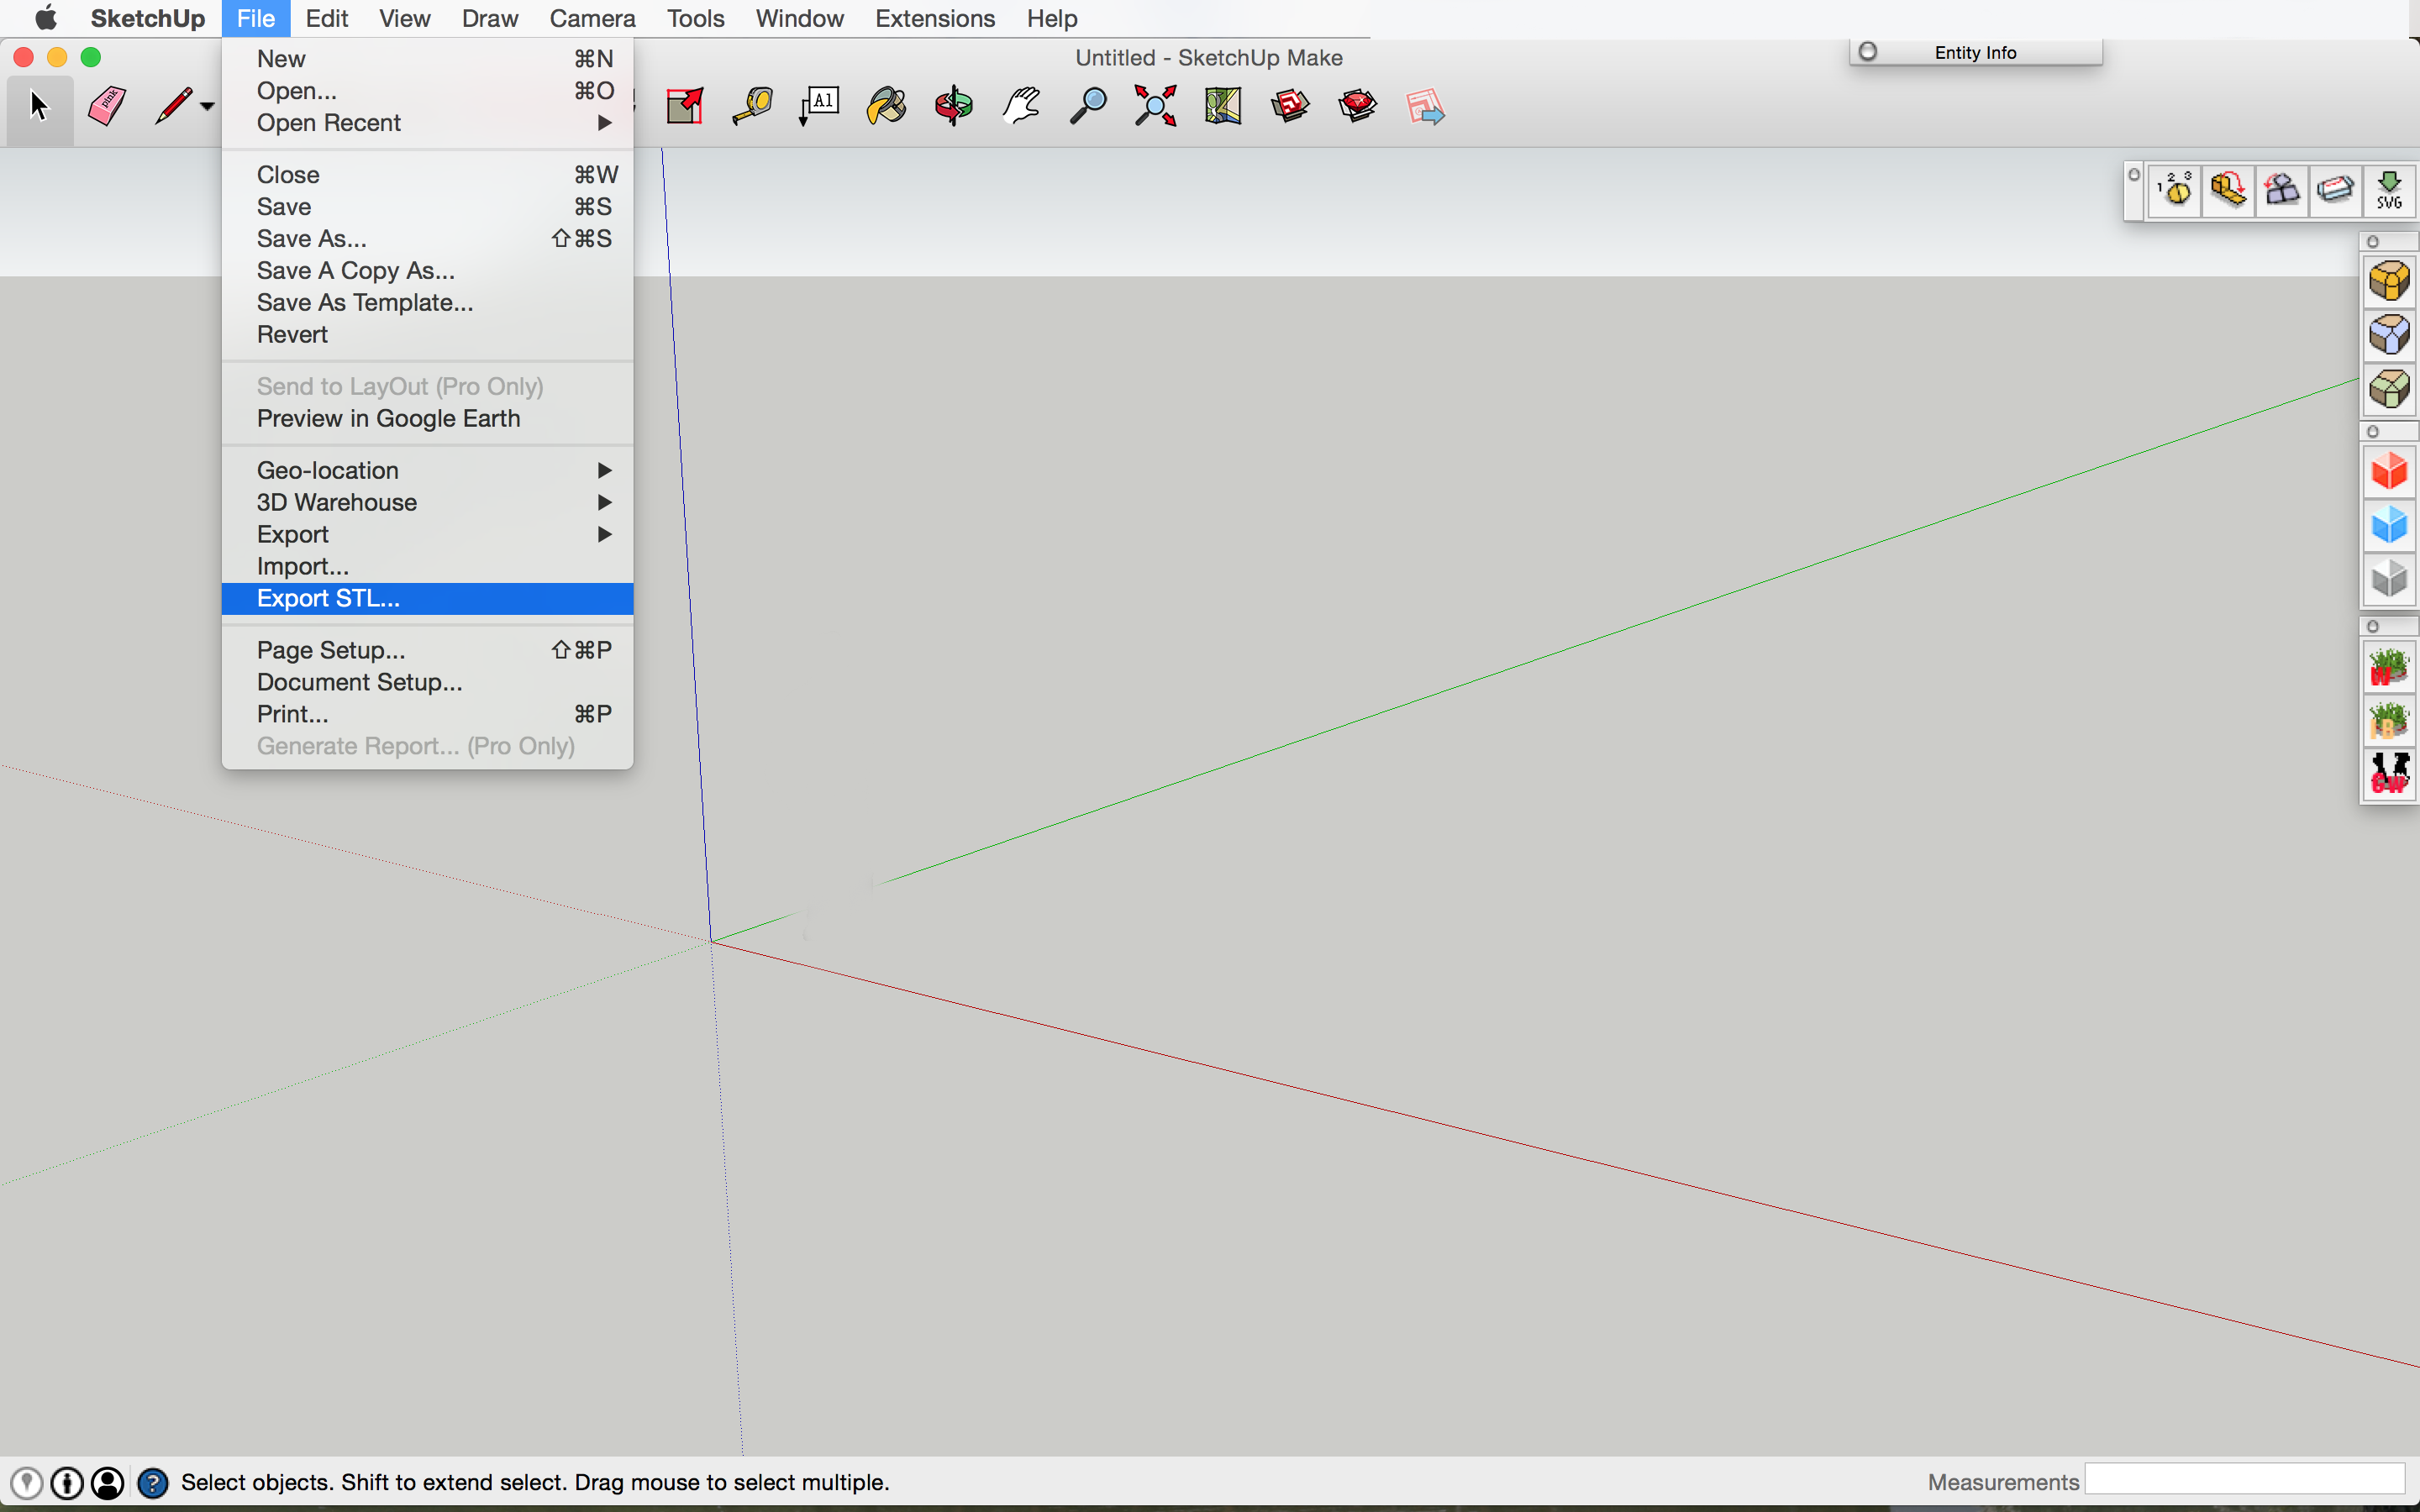Select the green bevel corner tool
This screenshot has height=1512, width=2420.
2389,389
